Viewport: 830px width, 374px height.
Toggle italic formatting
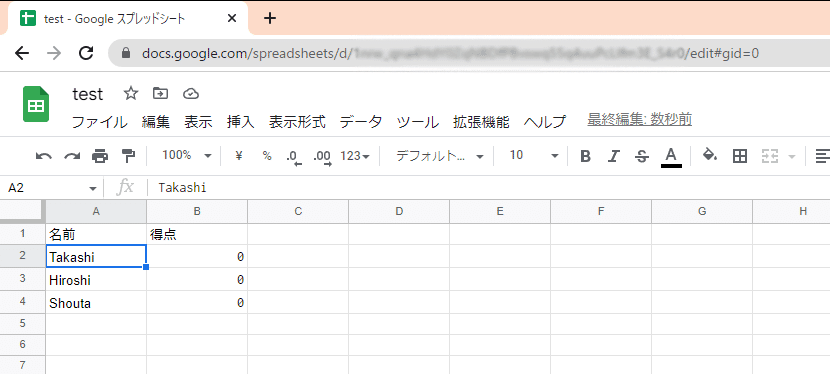(x=614, y=156)
